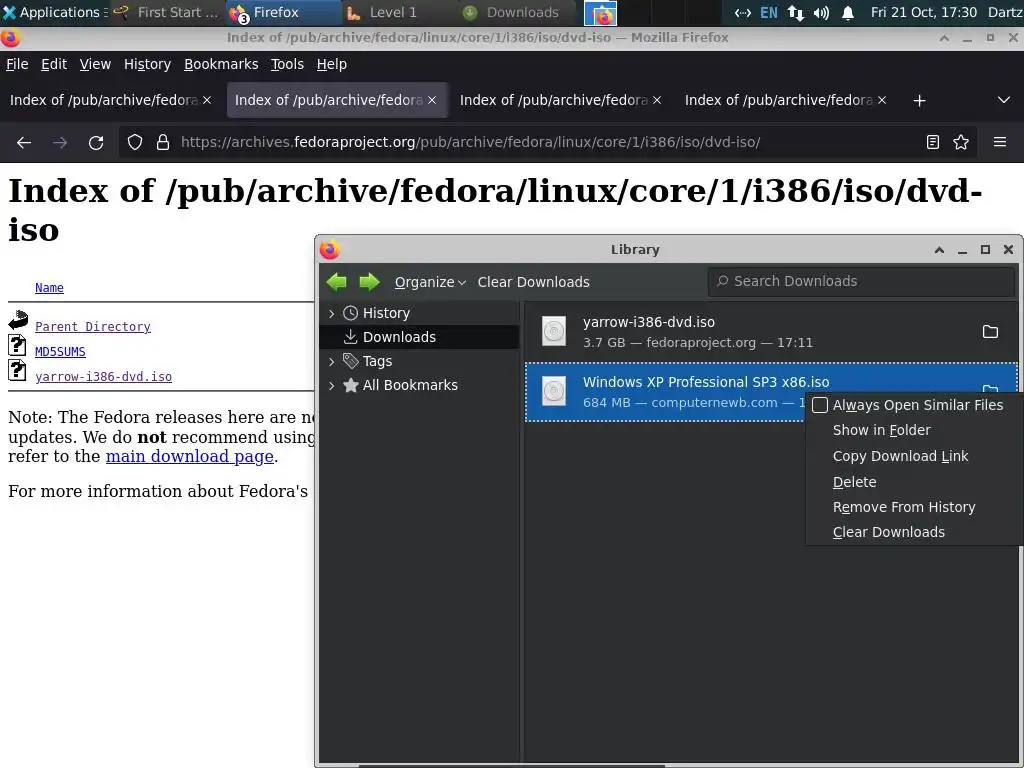Go back in Library with green left arrow
Viewport: 1024px width, 768px height.
[x=337, y=282]
